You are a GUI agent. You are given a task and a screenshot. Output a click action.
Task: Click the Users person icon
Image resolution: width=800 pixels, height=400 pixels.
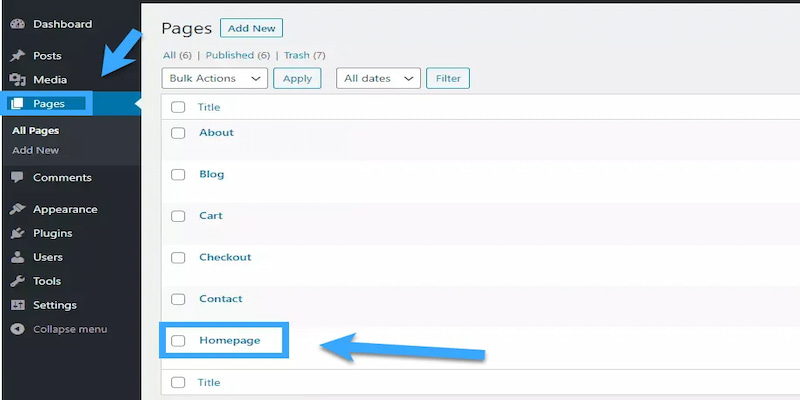click(17, 258)
